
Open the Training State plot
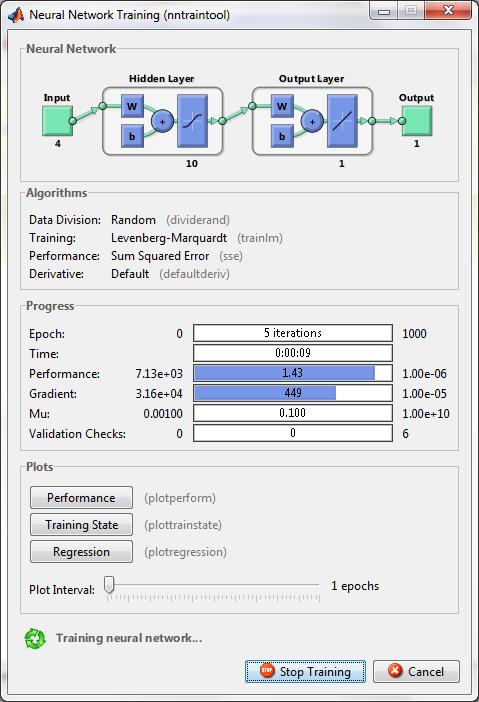pyautogui.click(x=81, y=525)
